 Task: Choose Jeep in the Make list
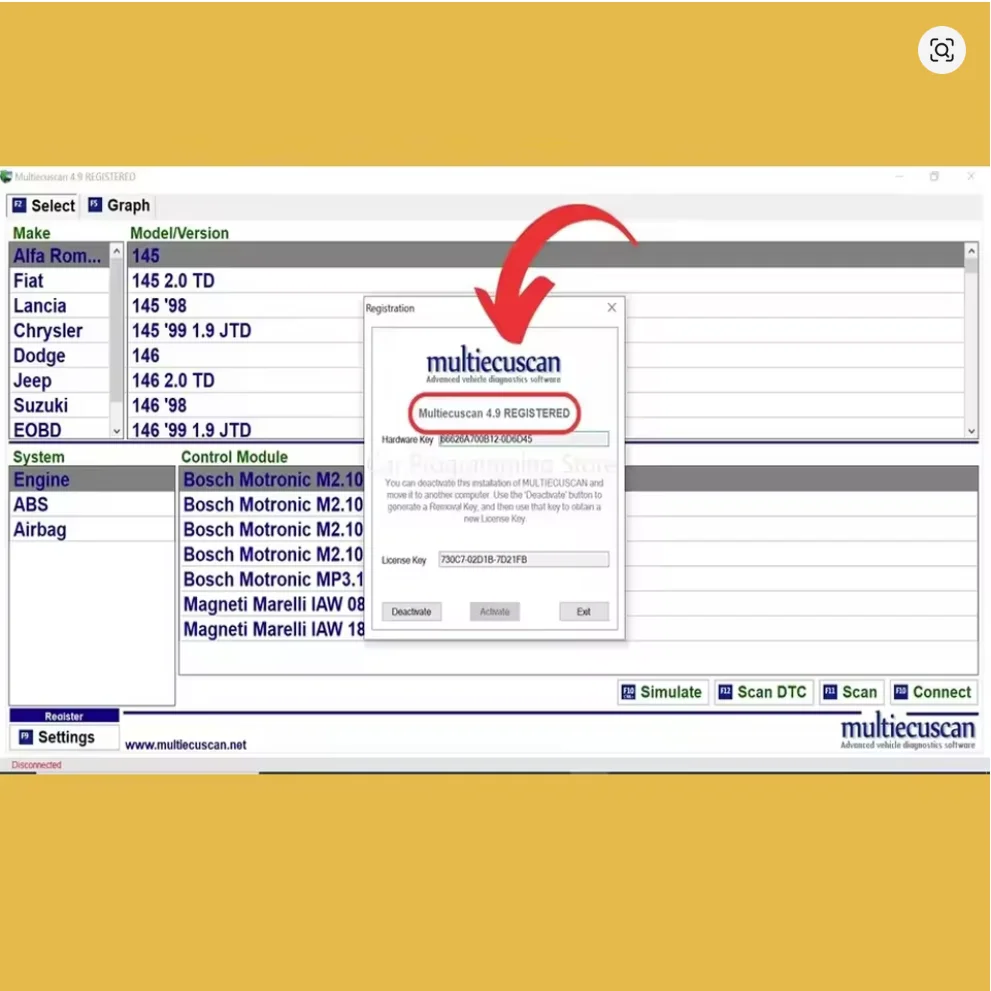(59, 380)
